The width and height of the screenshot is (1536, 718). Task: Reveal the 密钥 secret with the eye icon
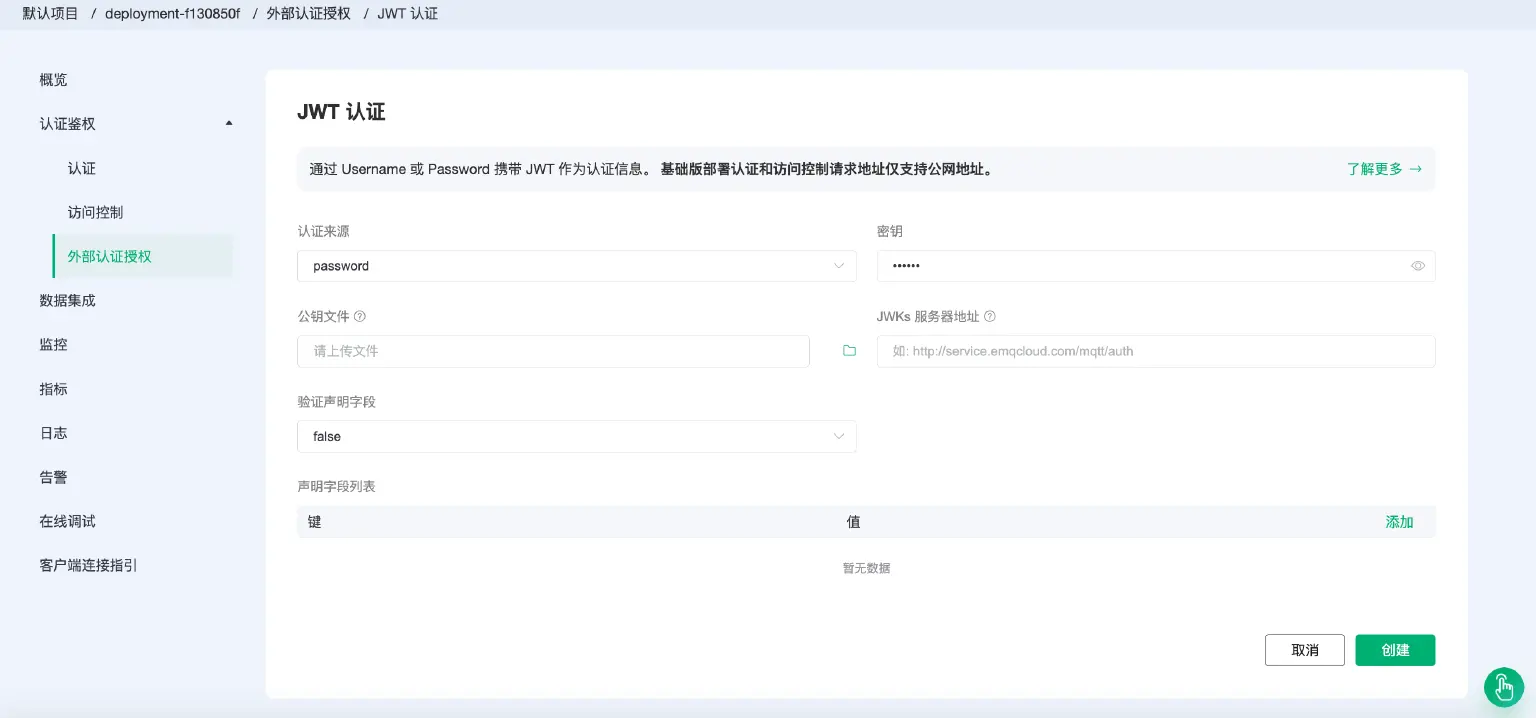click(1417, 265)
